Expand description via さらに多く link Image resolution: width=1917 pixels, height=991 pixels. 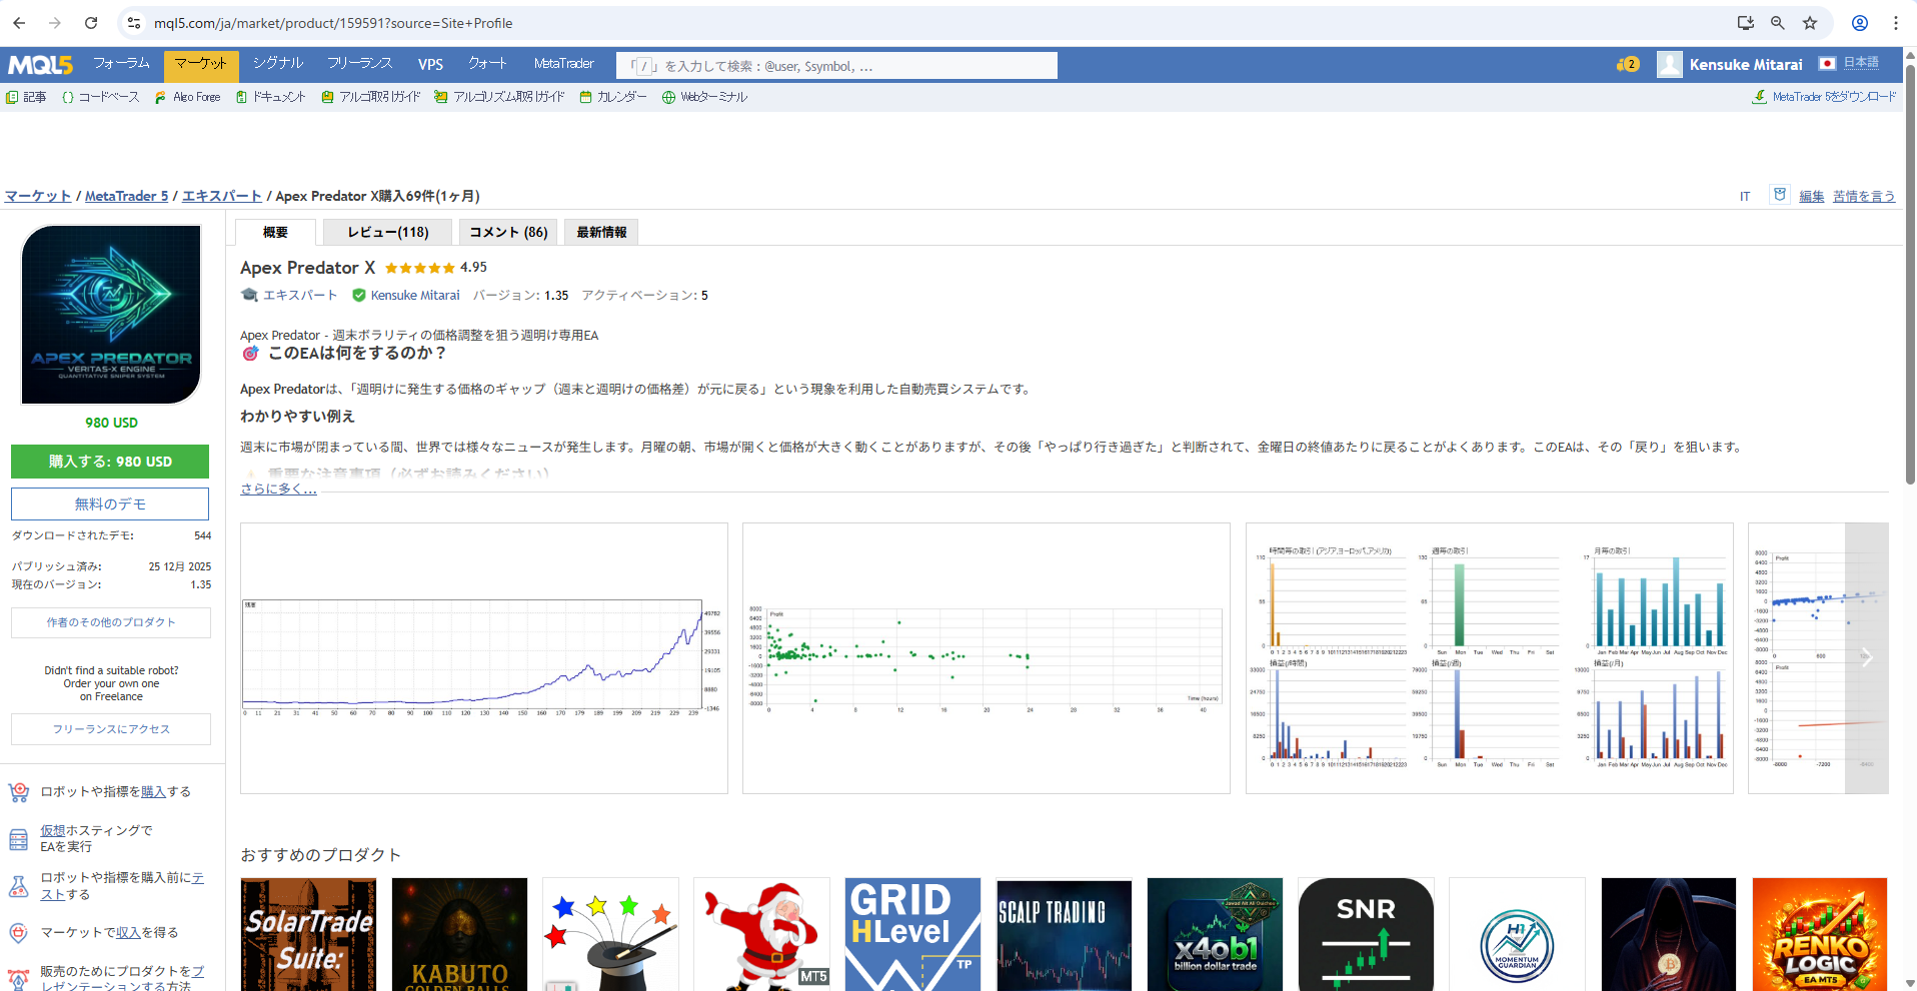click(x=278, y=489)
